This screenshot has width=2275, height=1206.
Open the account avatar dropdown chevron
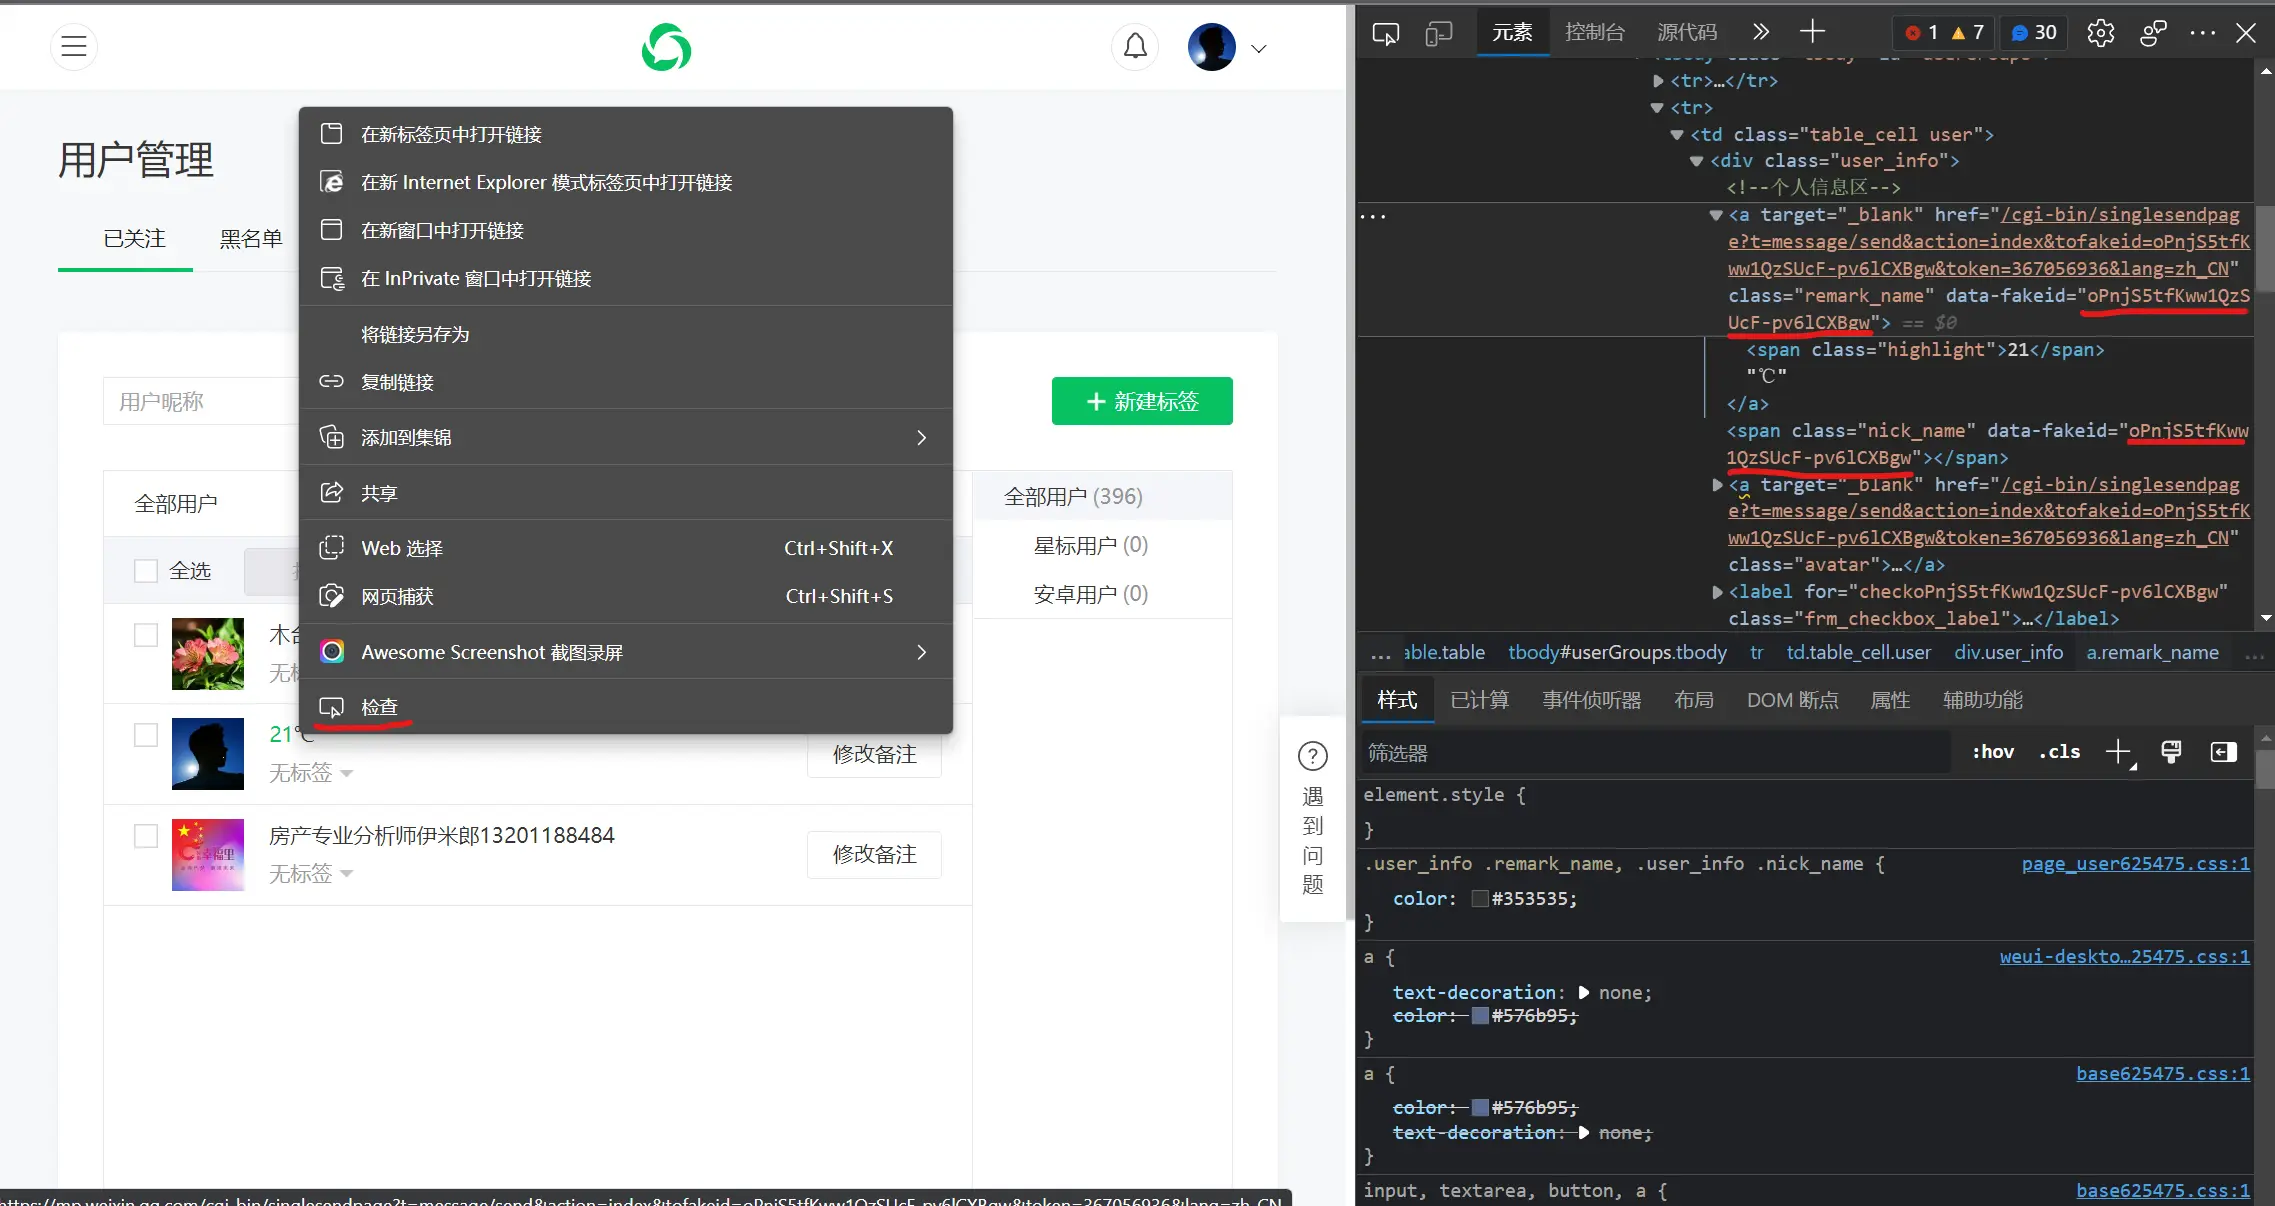pos(1259,48)
